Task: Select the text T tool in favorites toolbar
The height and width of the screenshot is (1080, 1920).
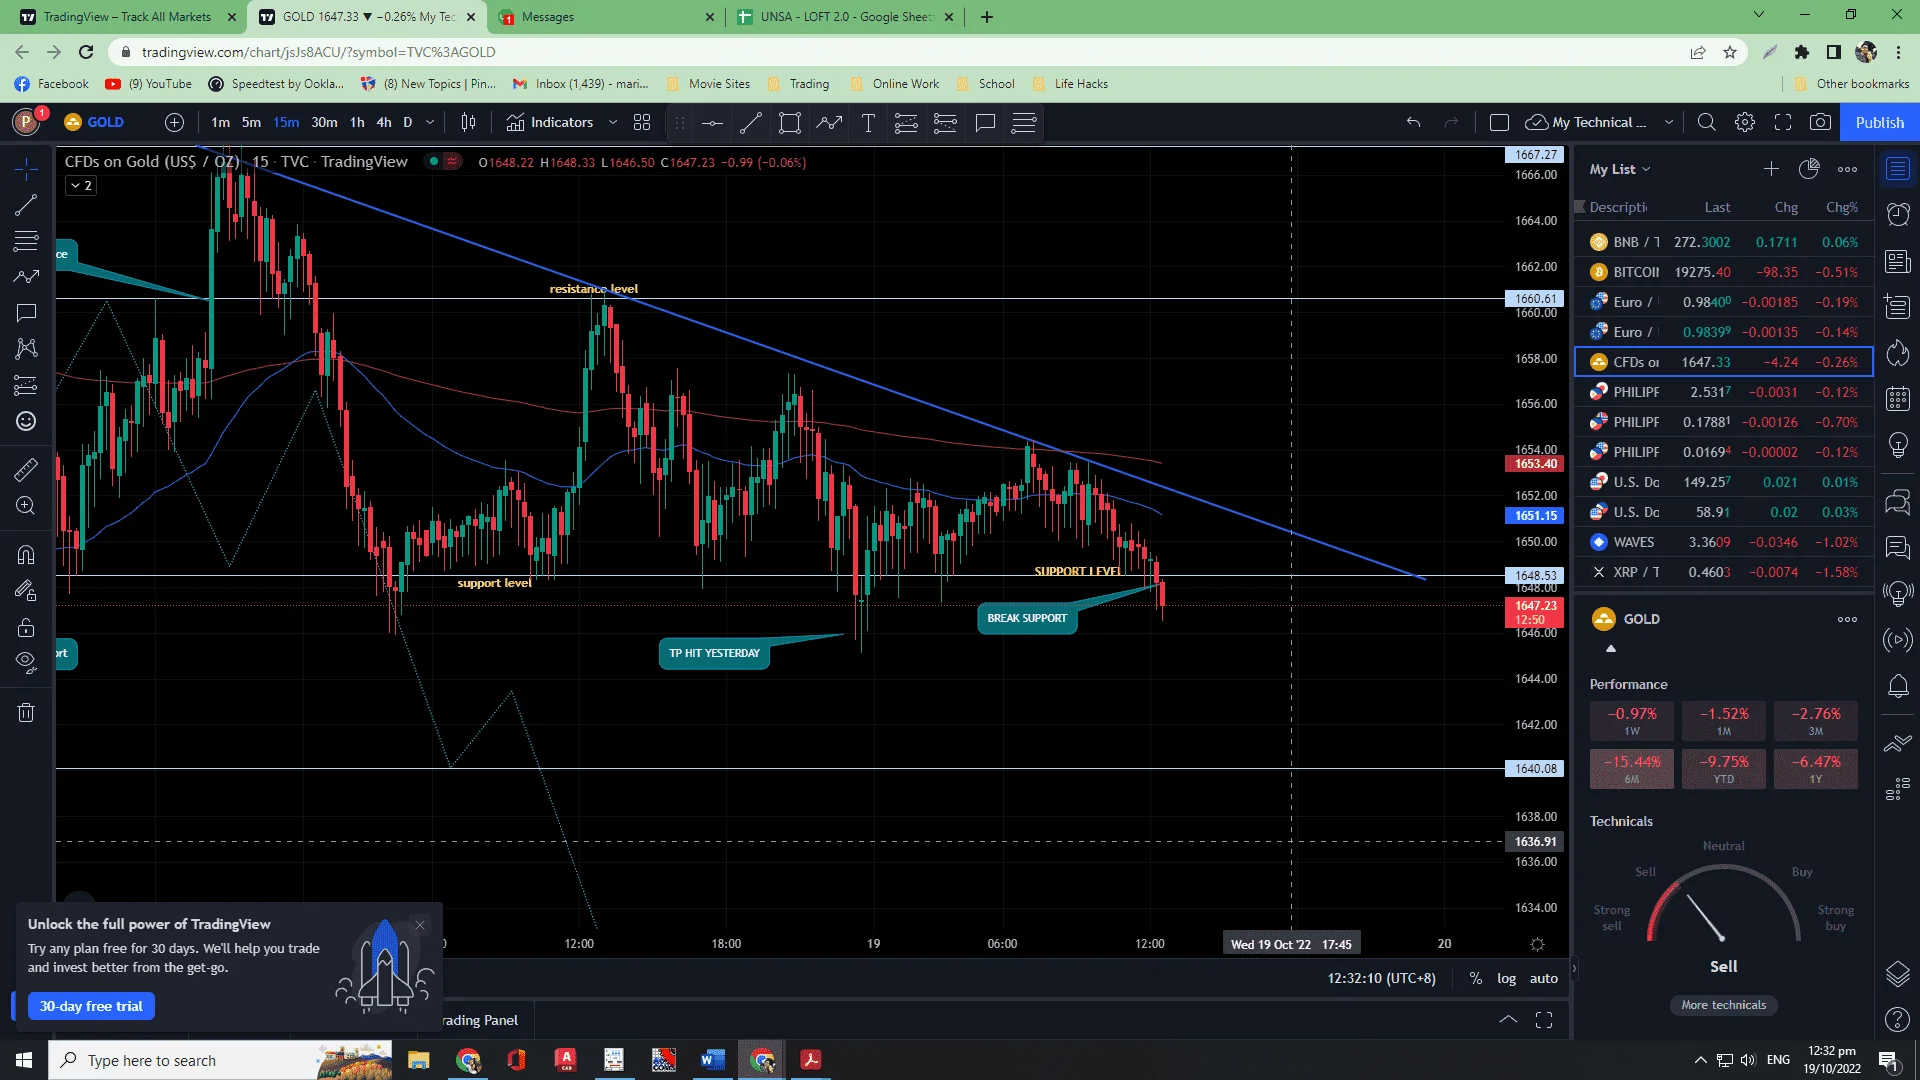Action: click(x=868, y=123)
